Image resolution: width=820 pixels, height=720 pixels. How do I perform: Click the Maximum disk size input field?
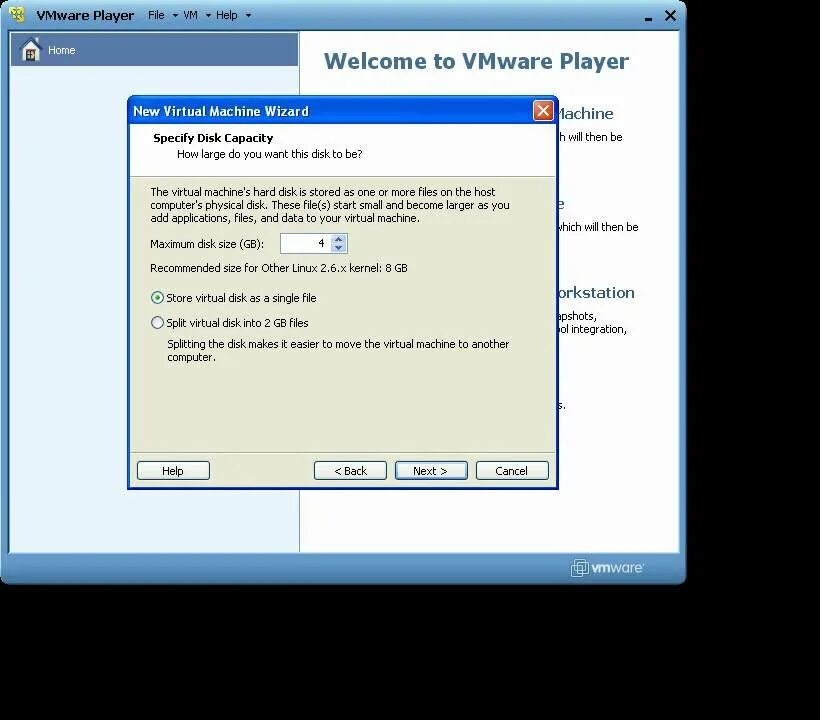tap(306, 244)
